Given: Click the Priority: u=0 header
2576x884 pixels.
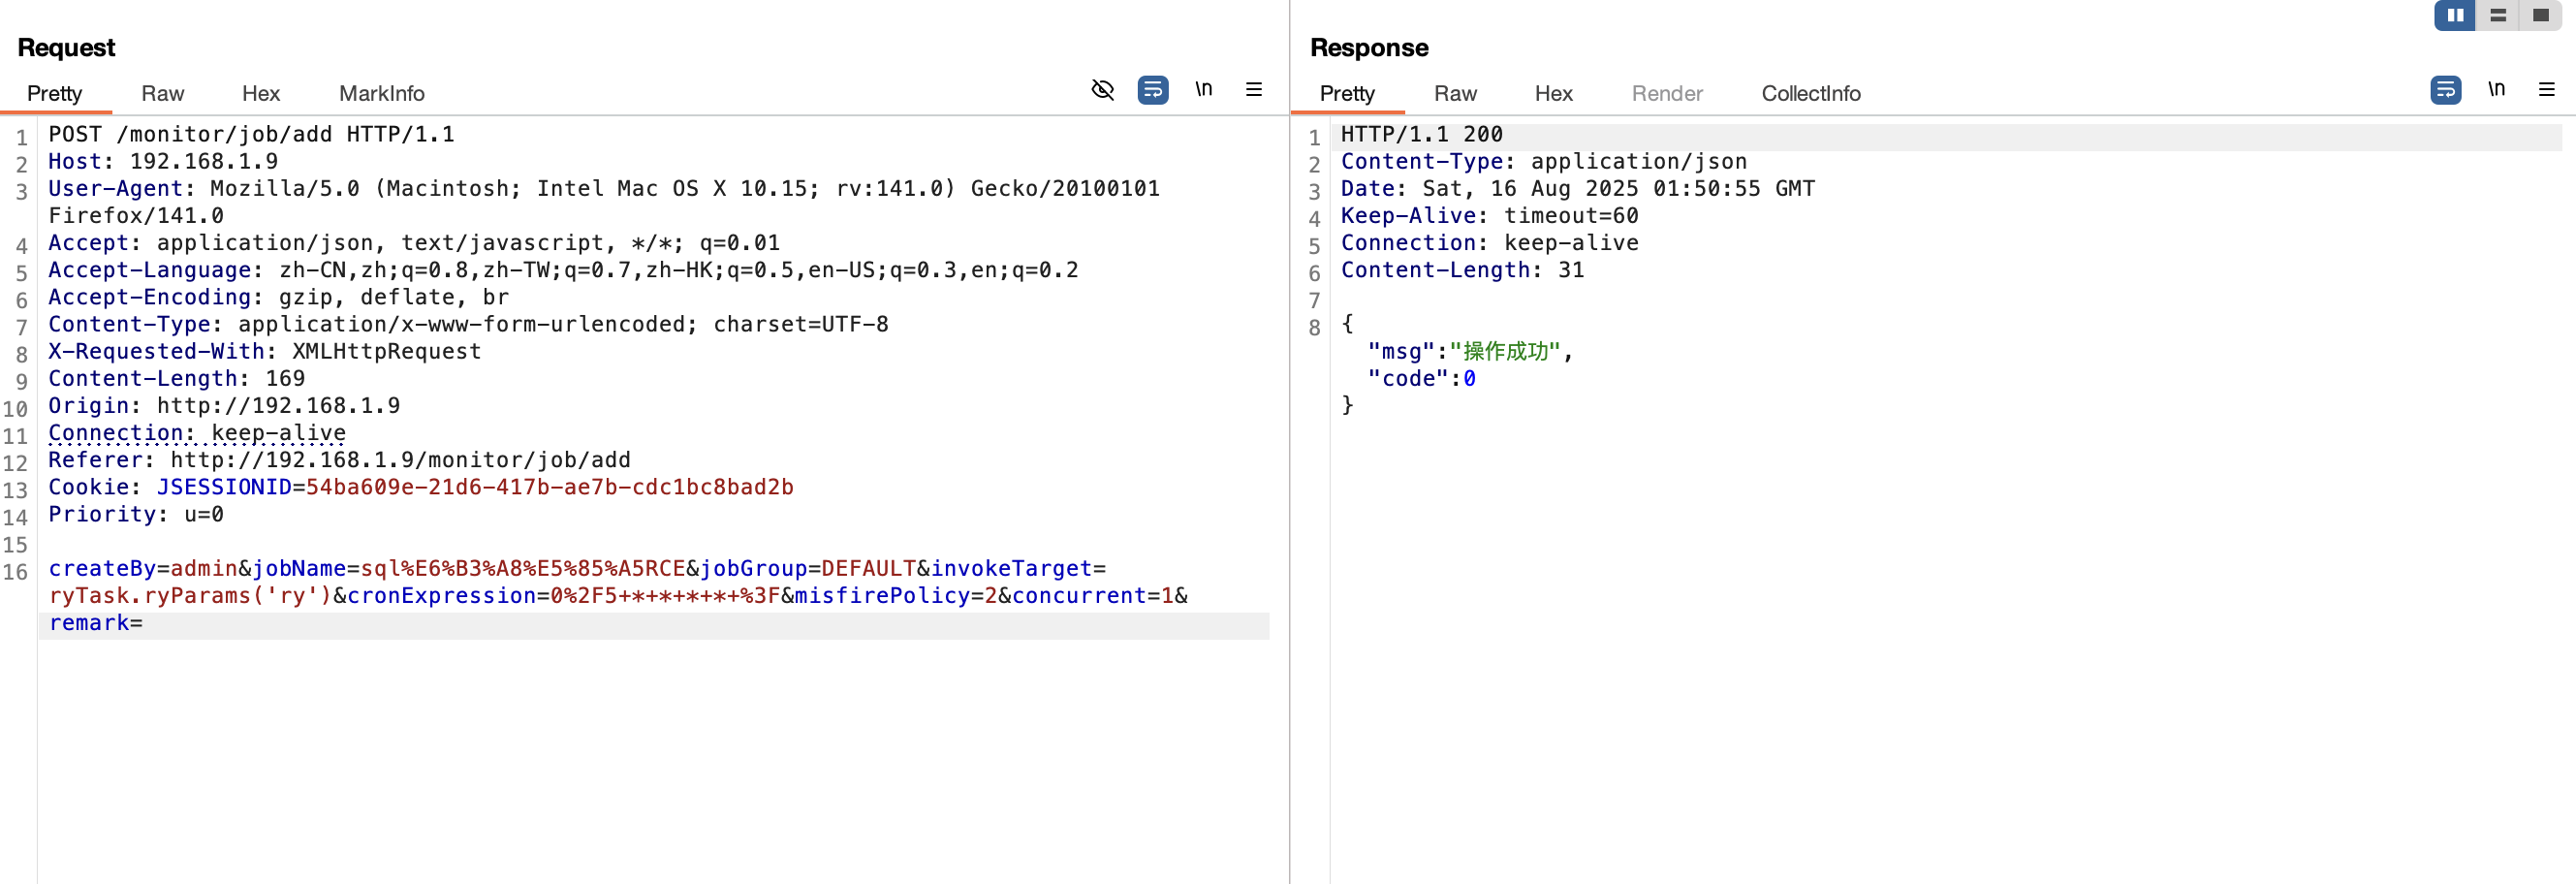Looking at the screenshot, I should 136,514.
